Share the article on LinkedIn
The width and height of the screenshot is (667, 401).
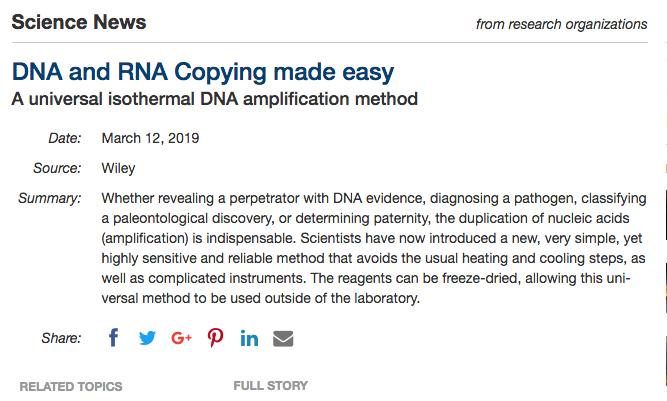point(249,338)
